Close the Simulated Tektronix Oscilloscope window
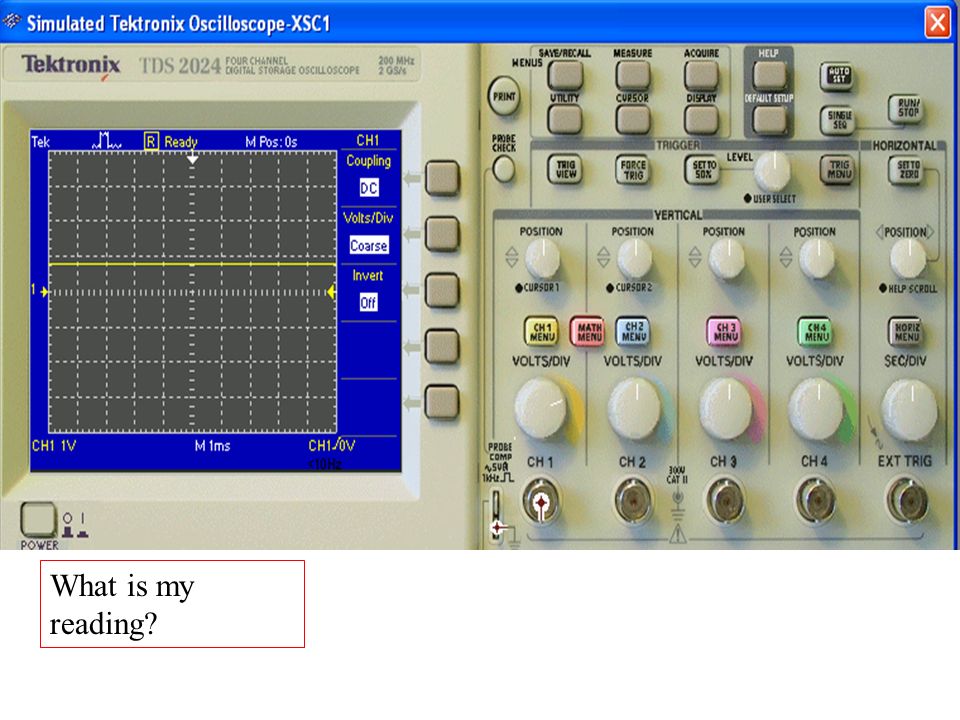 [x=937, y=23]
